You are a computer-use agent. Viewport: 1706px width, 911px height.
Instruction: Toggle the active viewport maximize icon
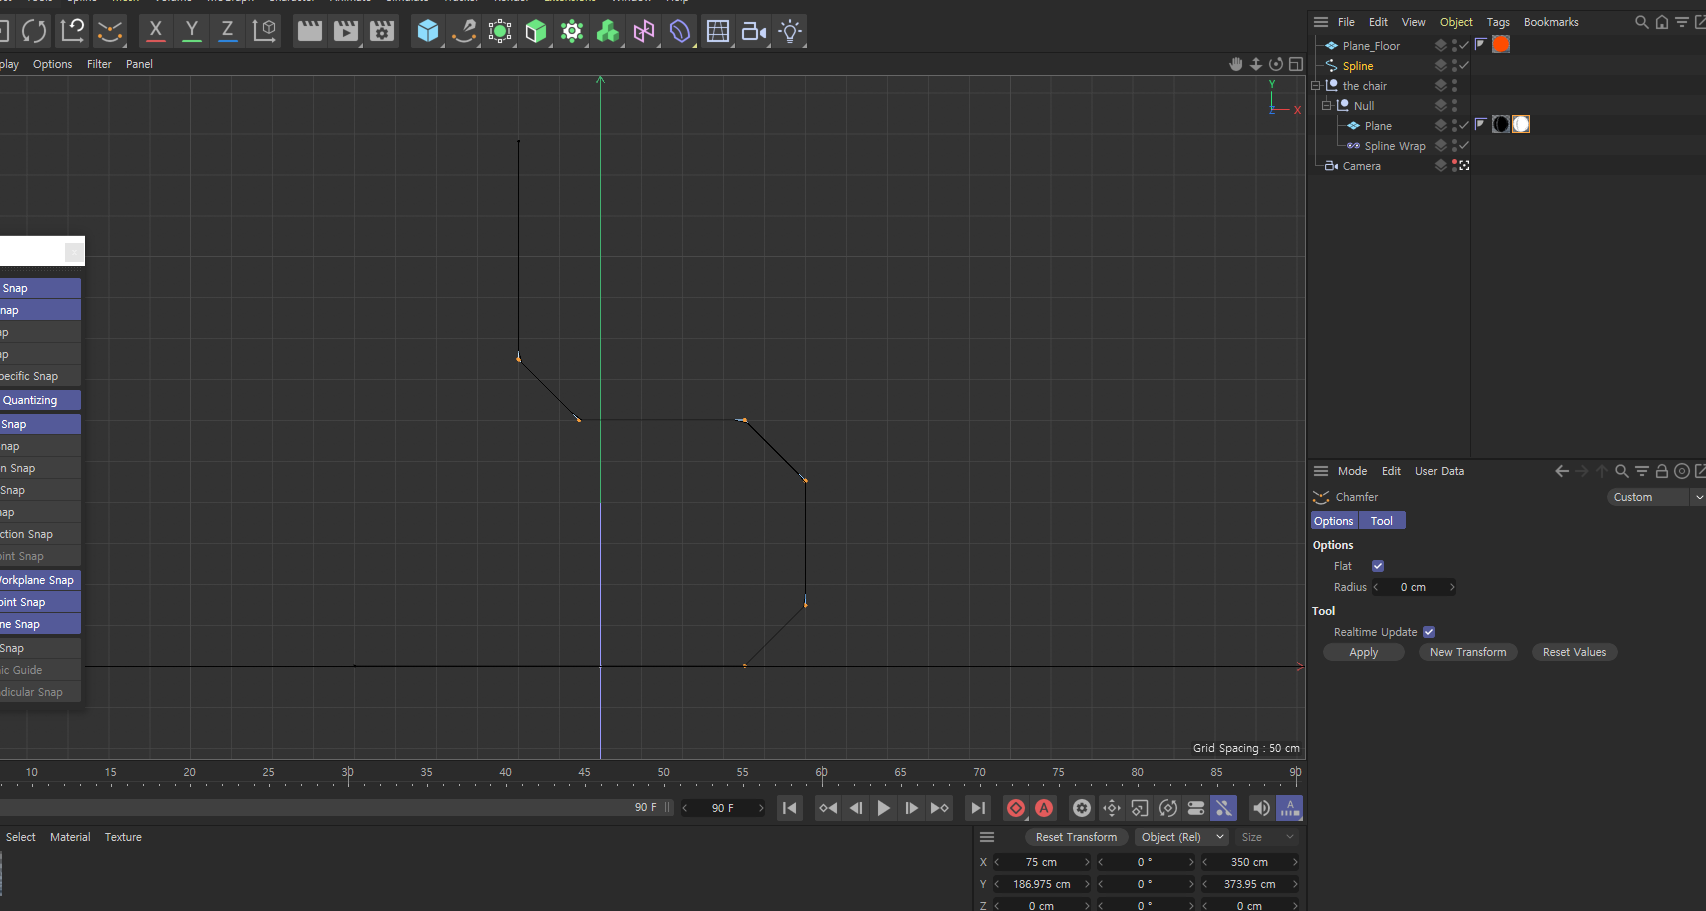pyautogui.click(x=1296, y=64)
